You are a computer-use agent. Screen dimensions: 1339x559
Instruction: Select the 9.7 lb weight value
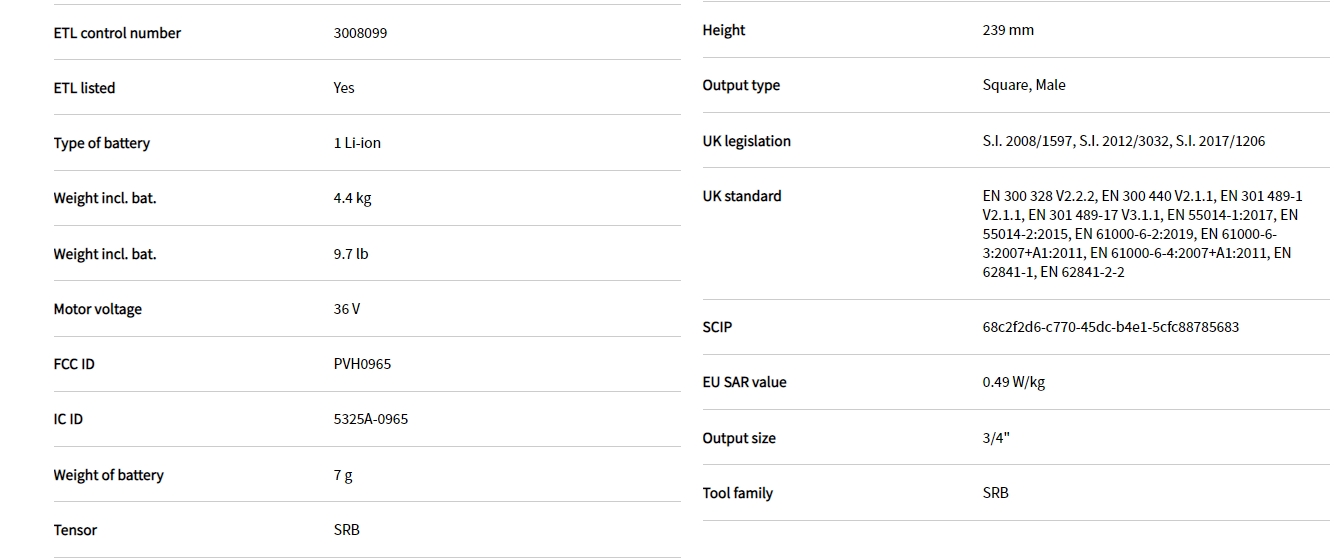coord(350,254)
